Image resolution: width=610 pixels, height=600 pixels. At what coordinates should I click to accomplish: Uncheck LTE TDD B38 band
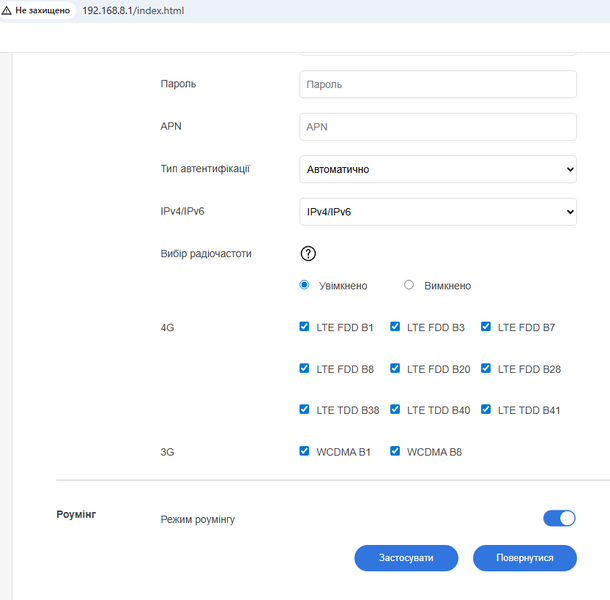[304, 409]
